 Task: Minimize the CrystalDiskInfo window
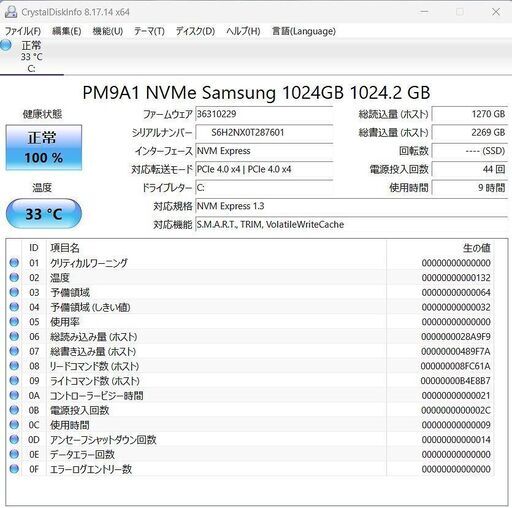tap(424, 12)
